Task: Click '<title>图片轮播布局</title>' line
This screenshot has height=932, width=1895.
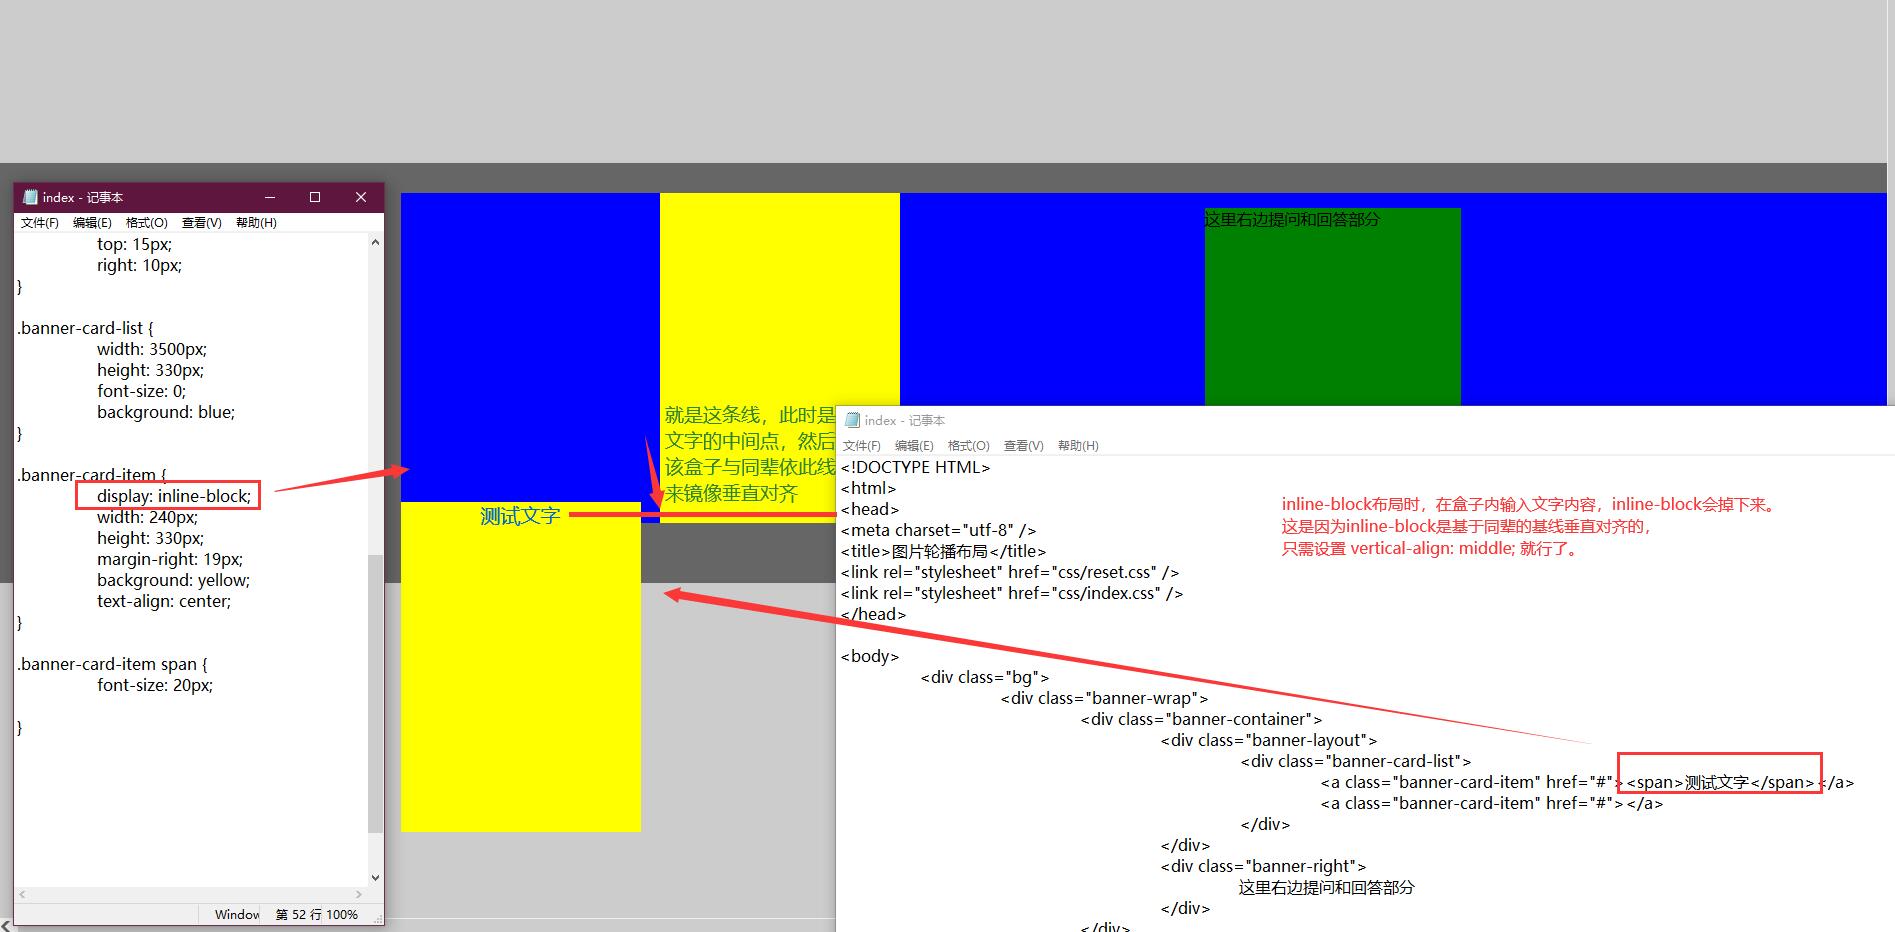Action: click(x=943, y=551)
